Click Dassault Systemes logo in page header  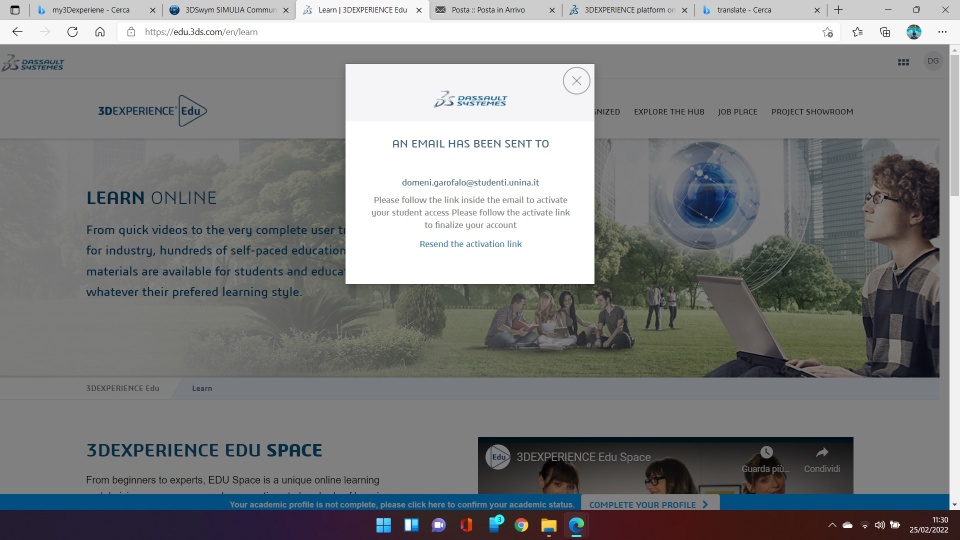pyautogui.click(x=33, y=63)
